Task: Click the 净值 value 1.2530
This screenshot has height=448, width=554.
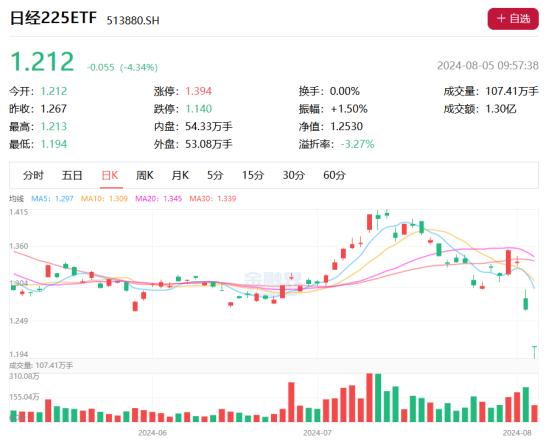Action: (x=346, y=126)
